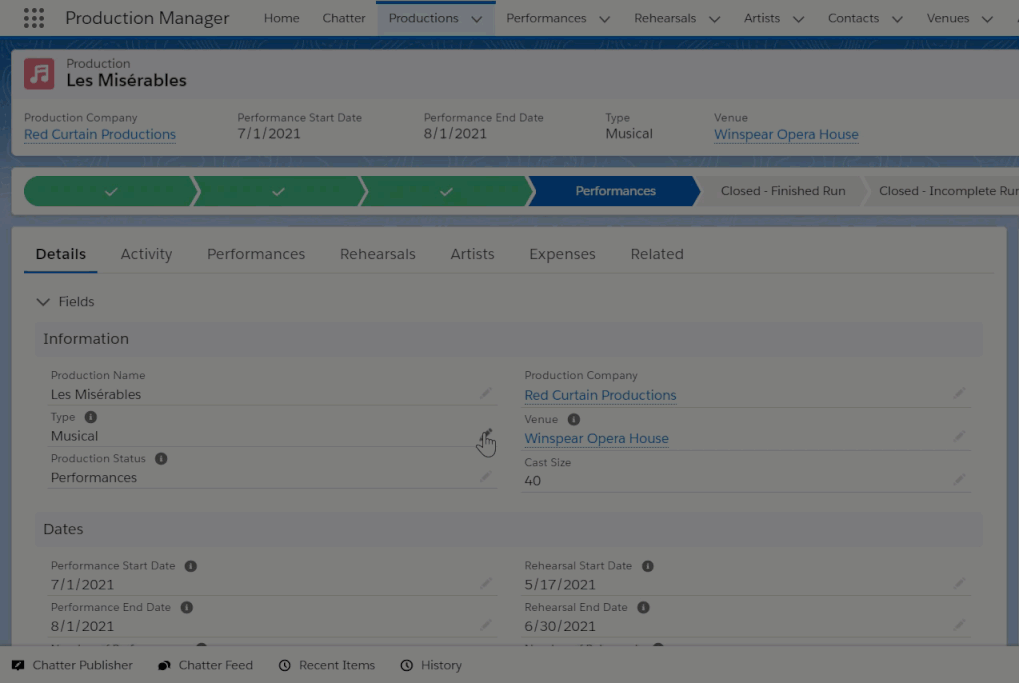Click the edit pencil for Cast Size
The image size is (1019, 683).
coord(959,480)
